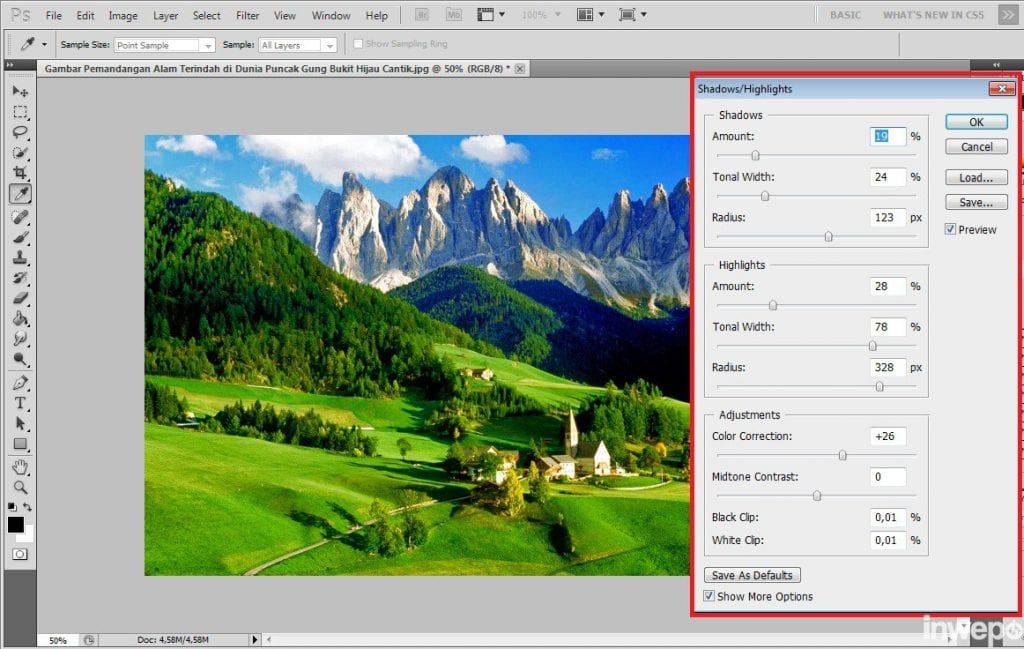Disable Show More Options checkbox
Viewport: 1024px width, 649px height.
point(709,597)
